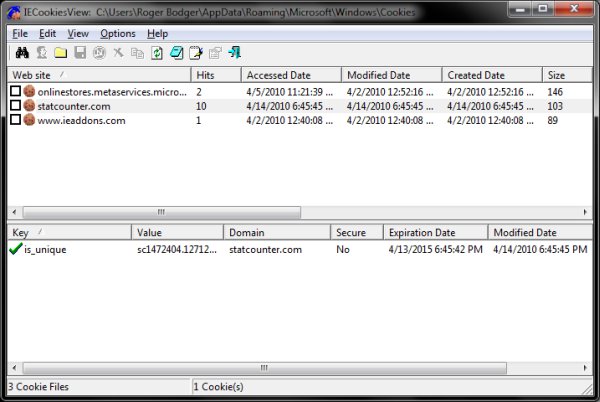Click lower pane scrollbar right arrow
600x402 pixels.
(585, 368)
